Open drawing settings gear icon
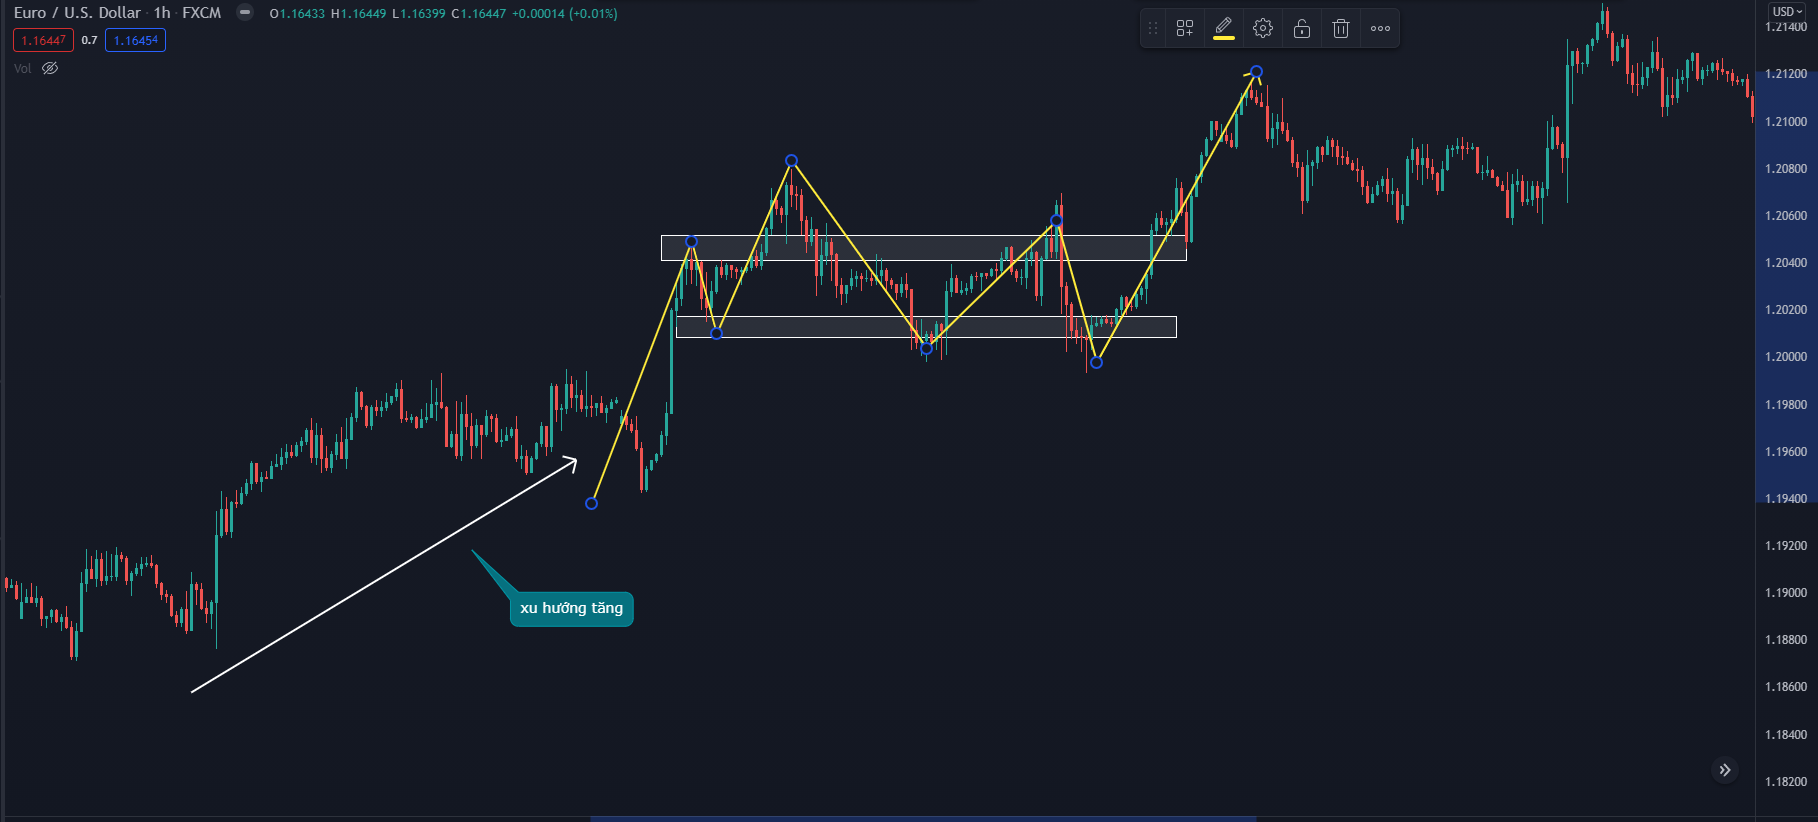 pos(1263,29)
